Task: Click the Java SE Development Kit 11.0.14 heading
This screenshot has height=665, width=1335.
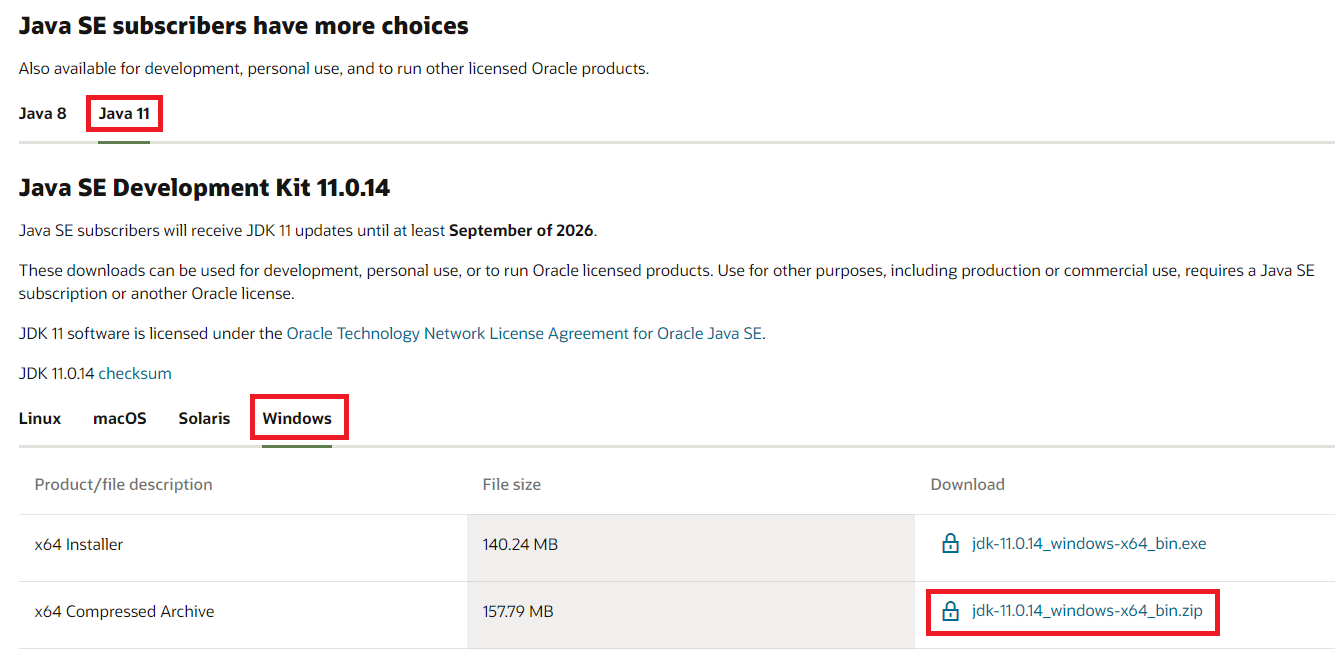Action: pyautogui.click(x=204, y=187)
